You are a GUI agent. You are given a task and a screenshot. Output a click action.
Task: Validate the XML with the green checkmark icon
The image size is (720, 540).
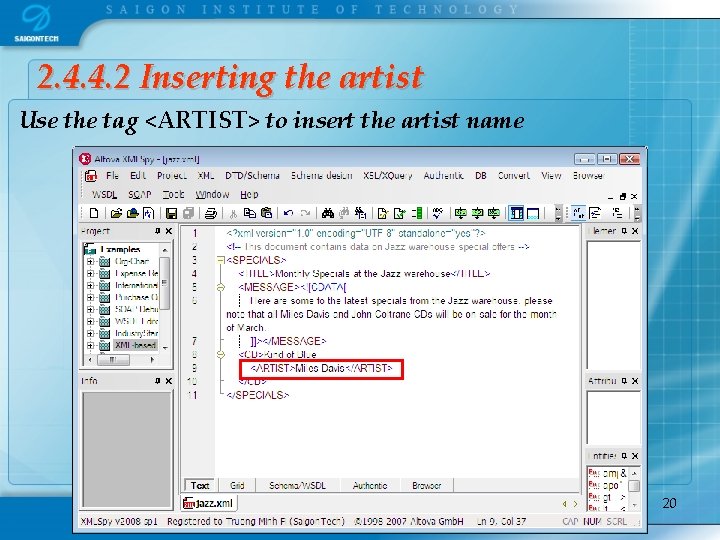399,213
